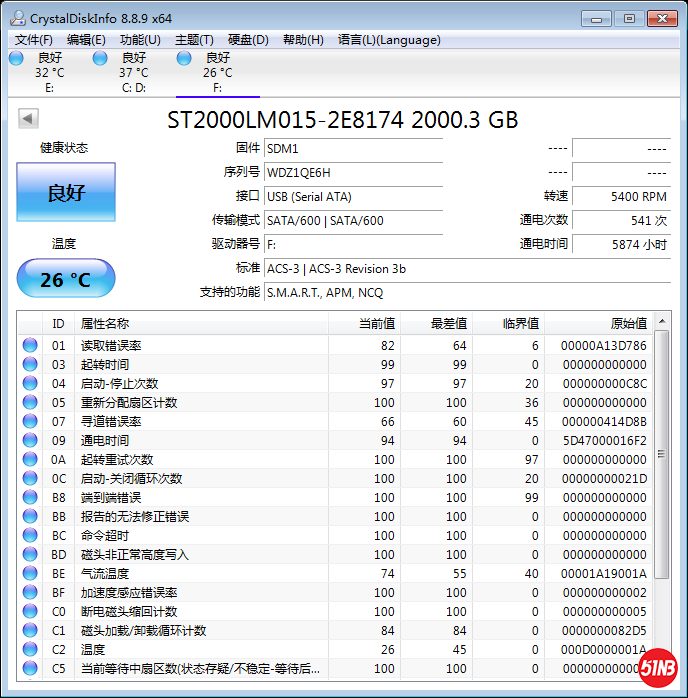Open the 文件(F) menu

click(34, 40)
